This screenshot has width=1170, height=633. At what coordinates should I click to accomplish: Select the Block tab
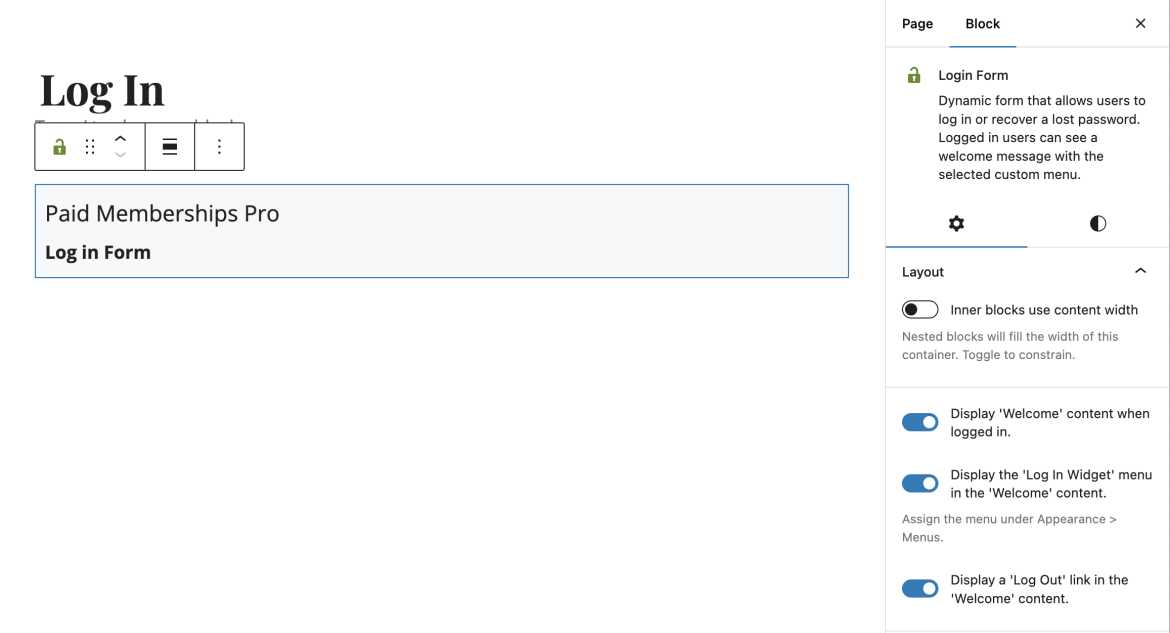point(982,23)
